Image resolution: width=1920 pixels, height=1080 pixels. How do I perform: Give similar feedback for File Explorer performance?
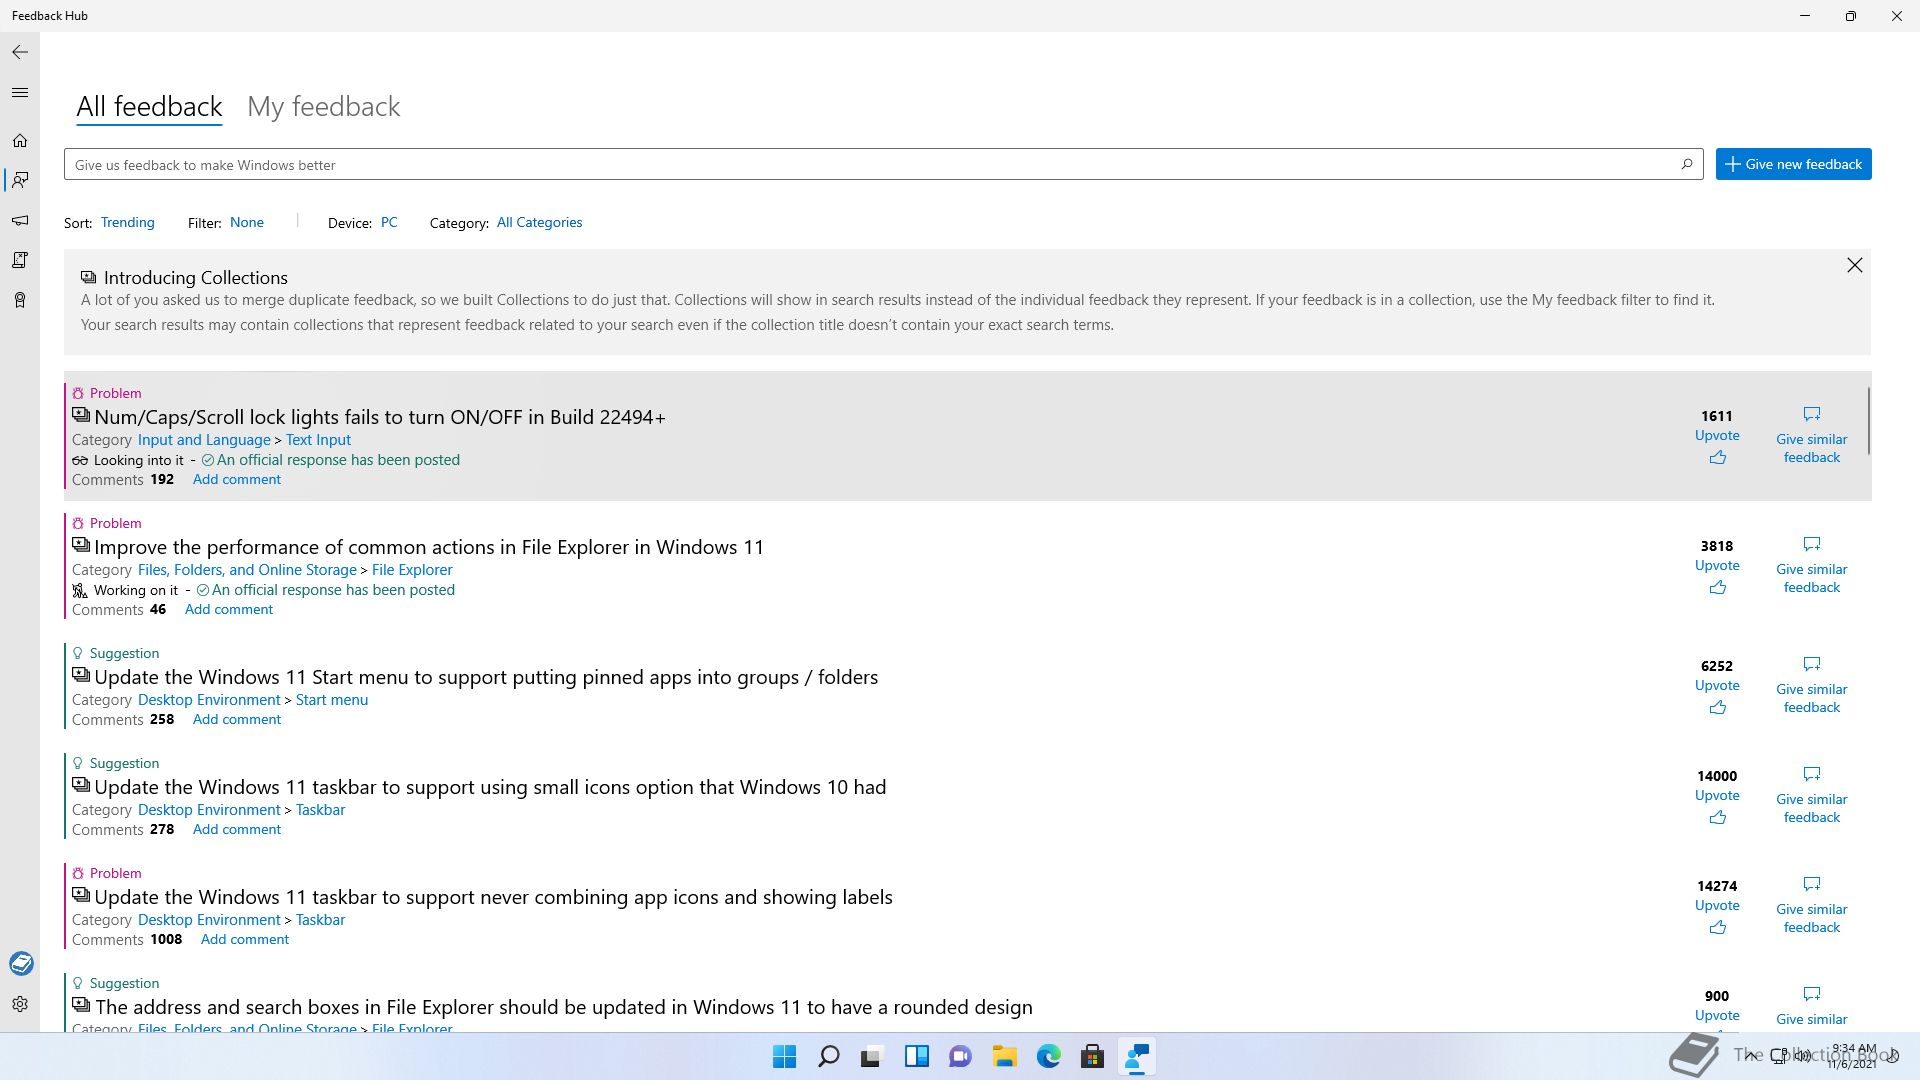[1811, 566]
